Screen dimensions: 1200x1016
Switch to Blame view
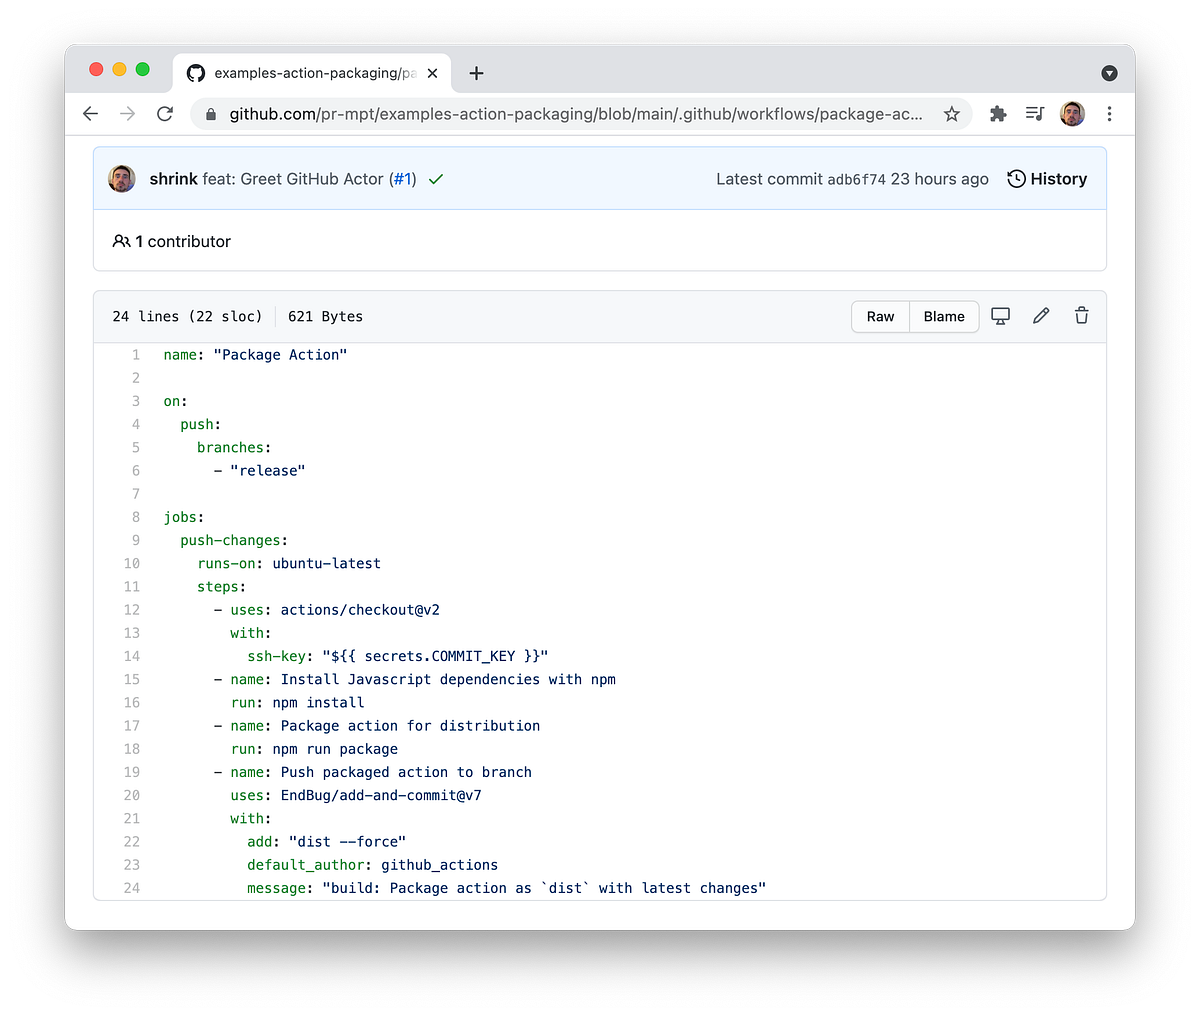tap(943, 316)
